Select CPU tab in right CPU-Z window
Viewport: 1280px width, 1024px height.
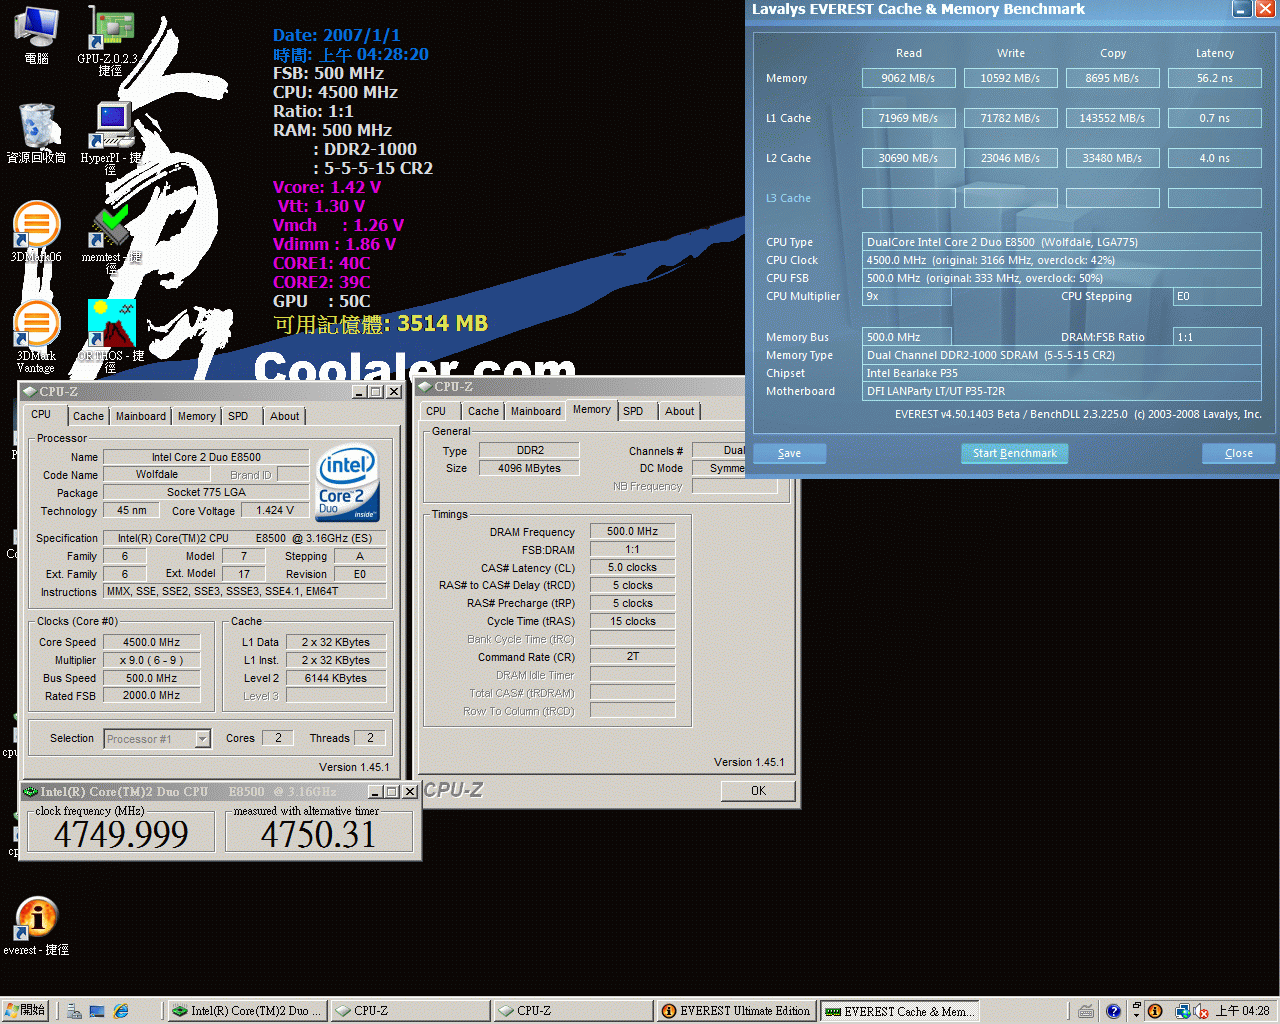pos(436,411)
